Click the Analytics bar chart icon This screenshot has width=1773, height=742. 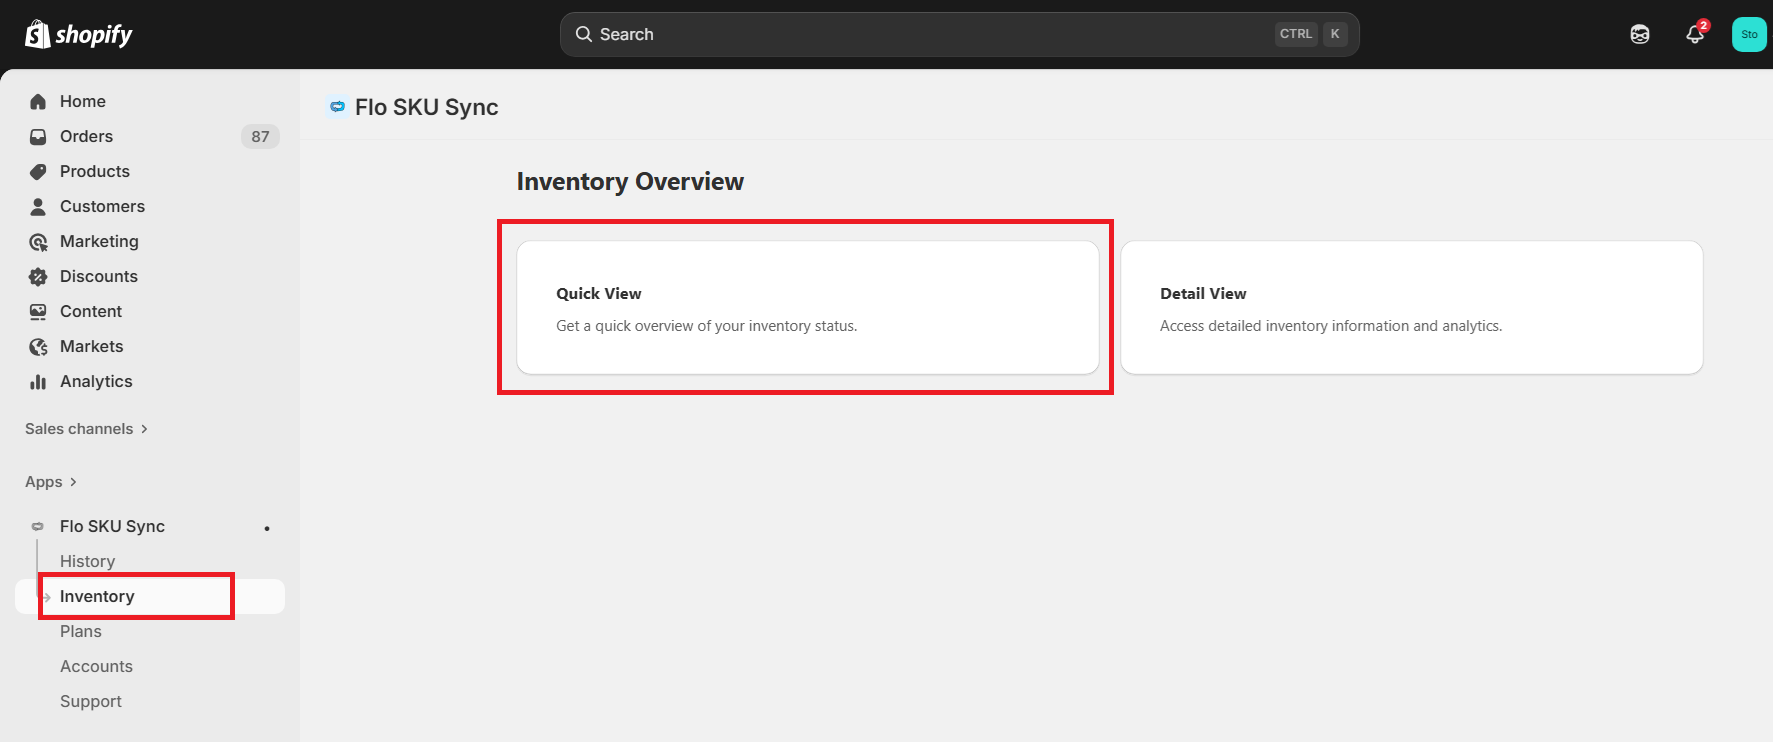point(38,381)
